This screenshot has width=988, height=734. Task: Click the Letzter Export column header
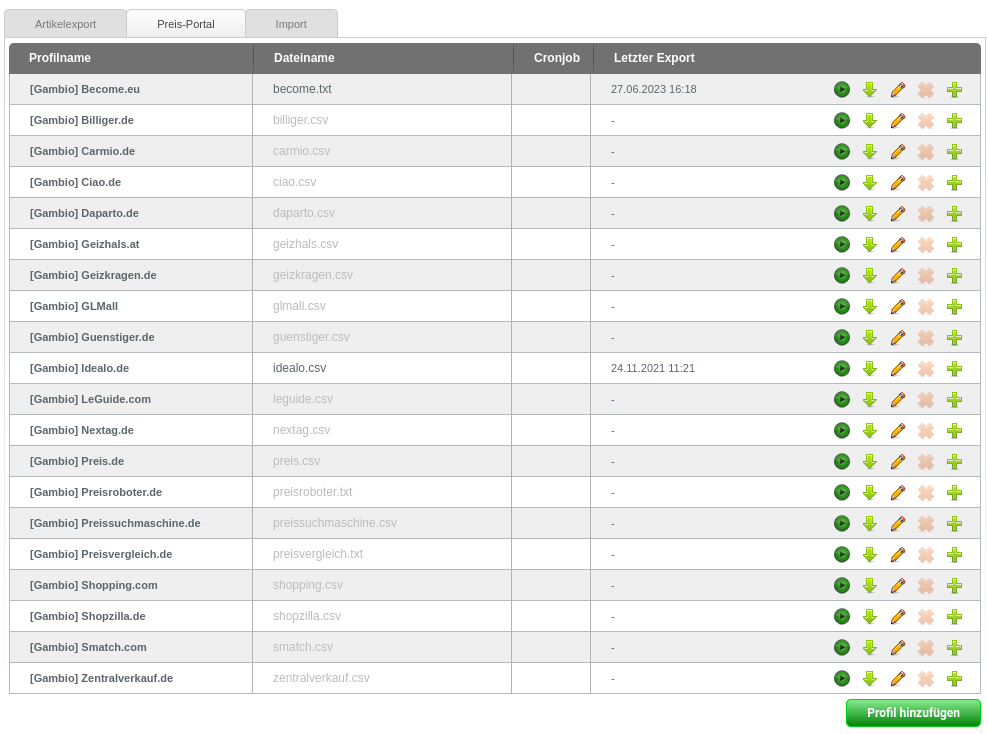click(x=654, y=58)
